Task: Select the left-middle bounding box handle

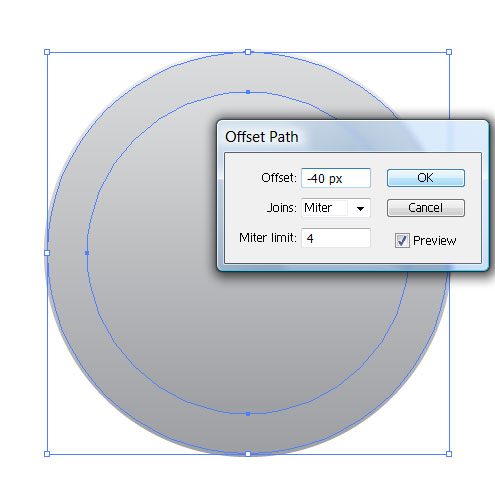Action: (x=47, y=253)
